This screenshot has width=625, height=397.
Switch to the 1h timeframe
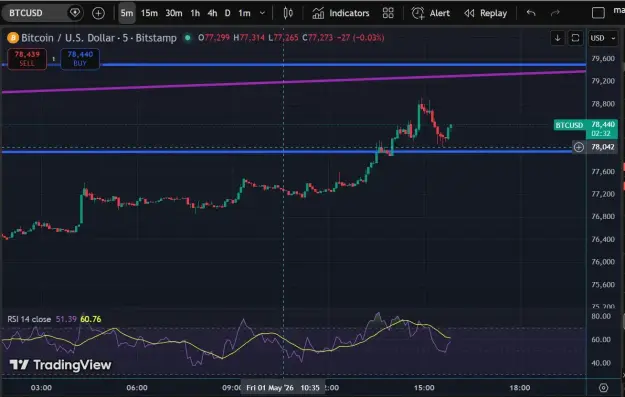pos(195,13)
